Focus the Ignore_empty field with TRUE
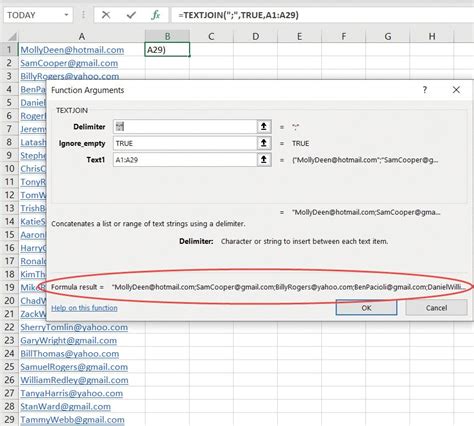The width and height of the screenshot is (474, 426). (185, 143)
